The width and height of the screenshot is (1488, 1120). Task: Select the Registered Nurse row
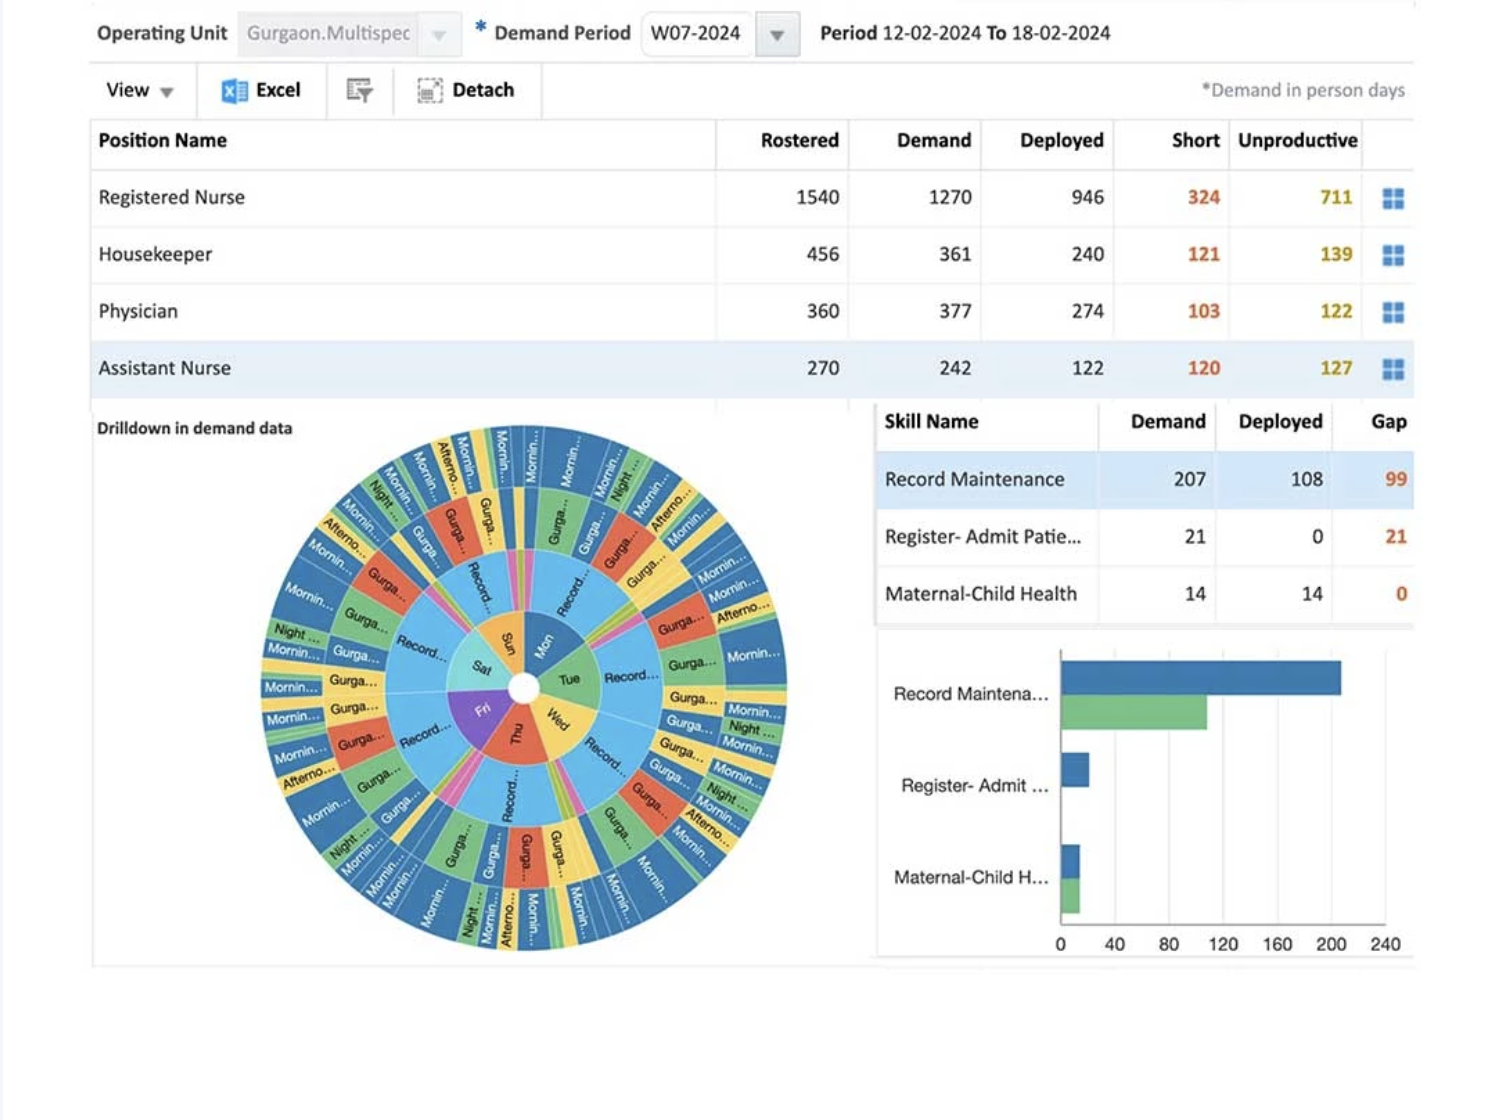point(752,198)
